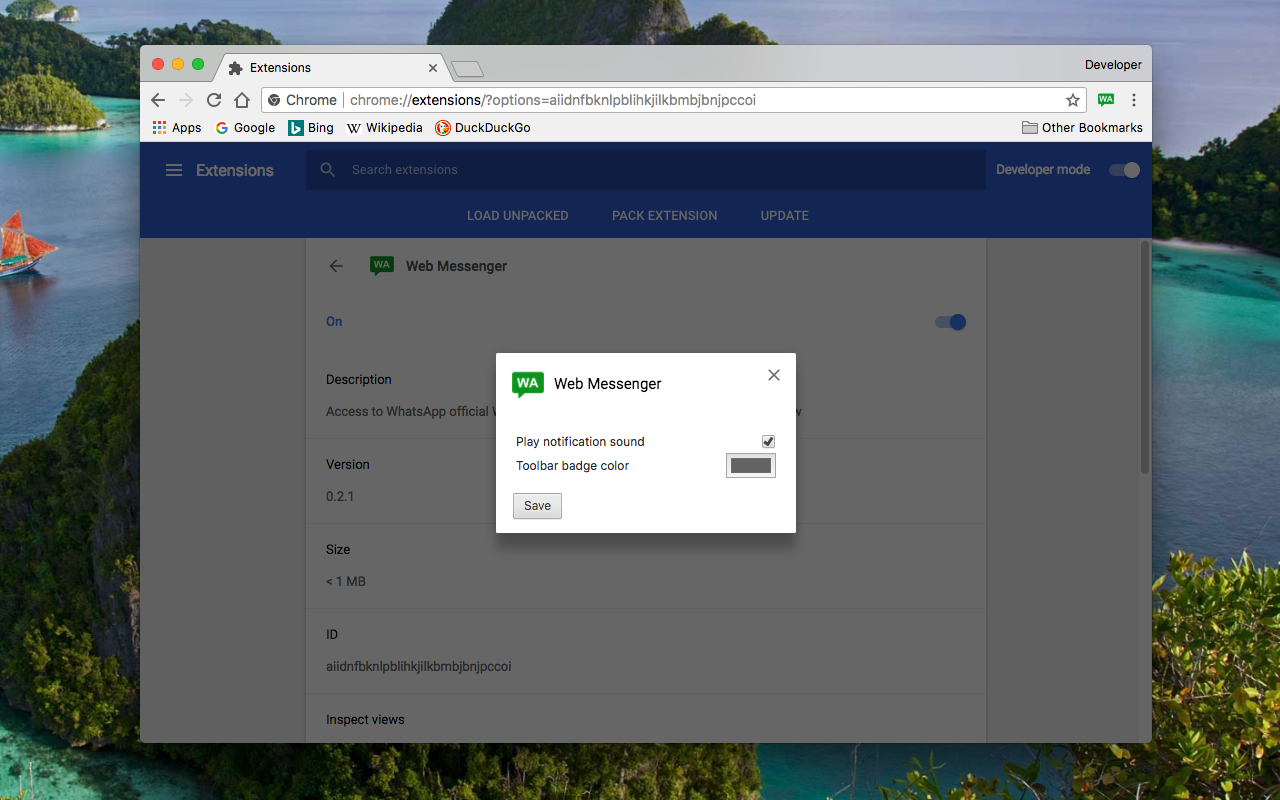Click the back arrow beside Web Messenger heading
The width and height of the screenshot is (1280, 800).
336,266
